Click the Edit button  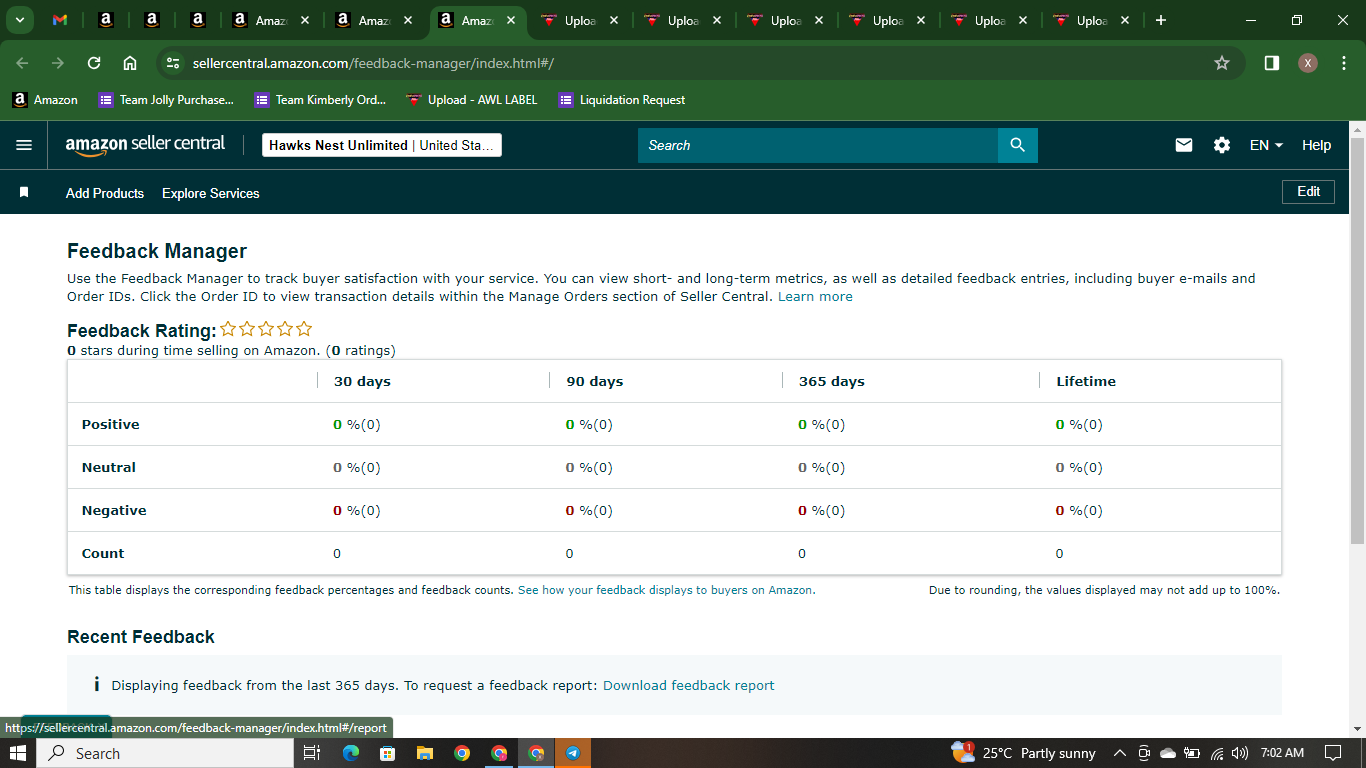point(1308,191)
